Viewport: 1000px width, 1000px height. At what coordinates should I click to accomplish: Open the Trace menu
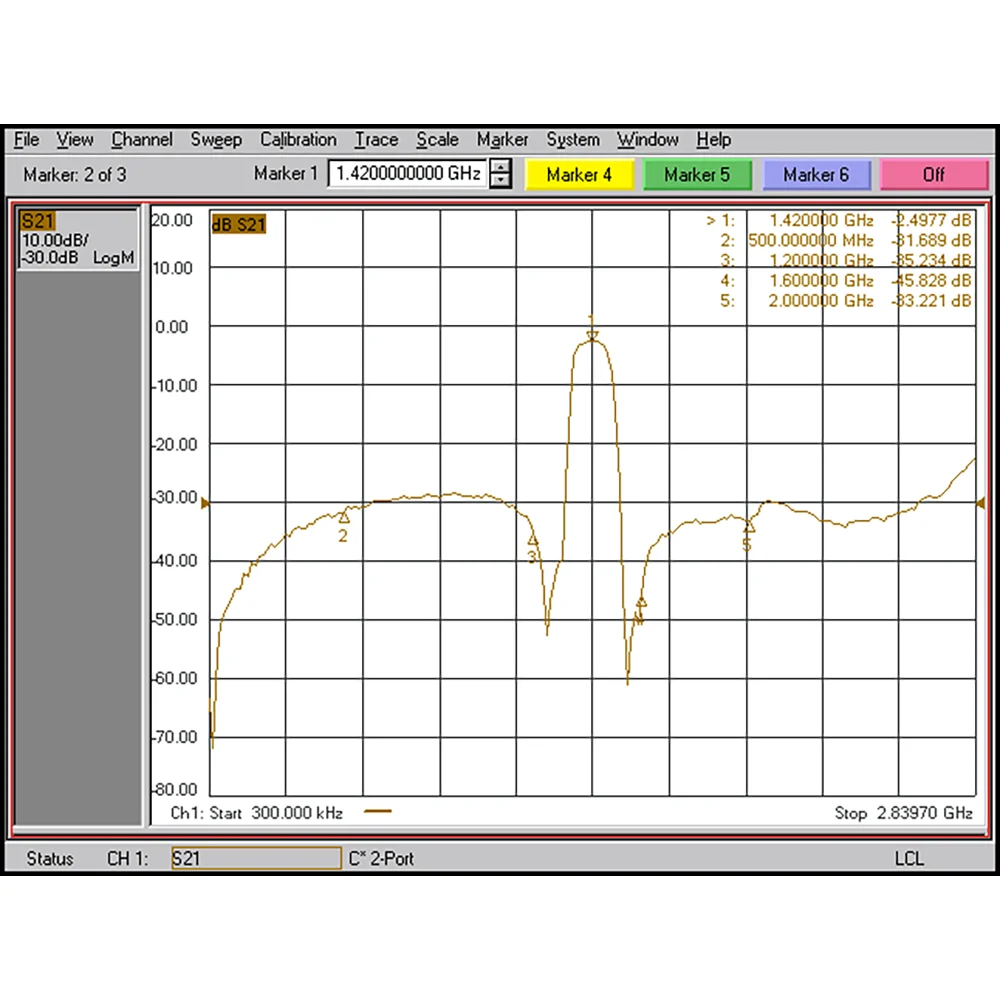coord(376,140)
